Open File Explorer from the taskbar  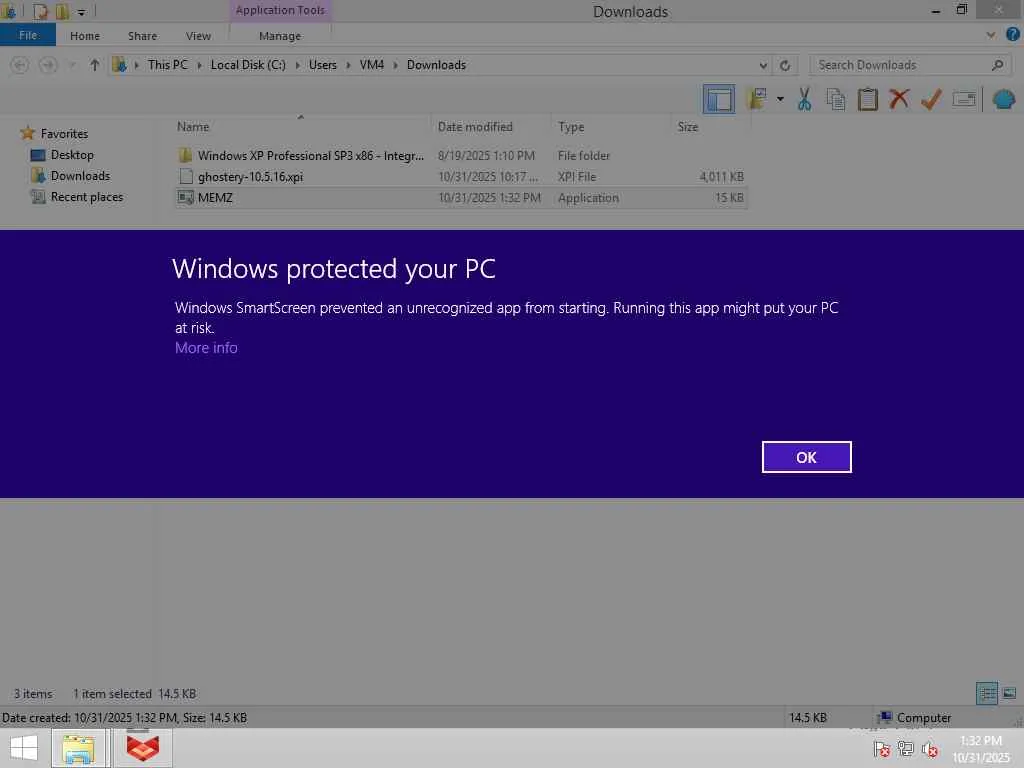pos(78,749)
